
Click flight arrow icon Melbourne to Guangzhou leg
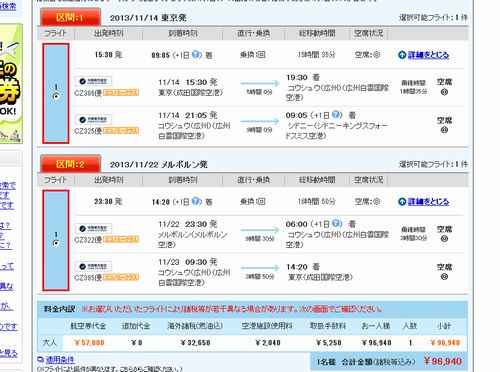[x=260, y=230]
